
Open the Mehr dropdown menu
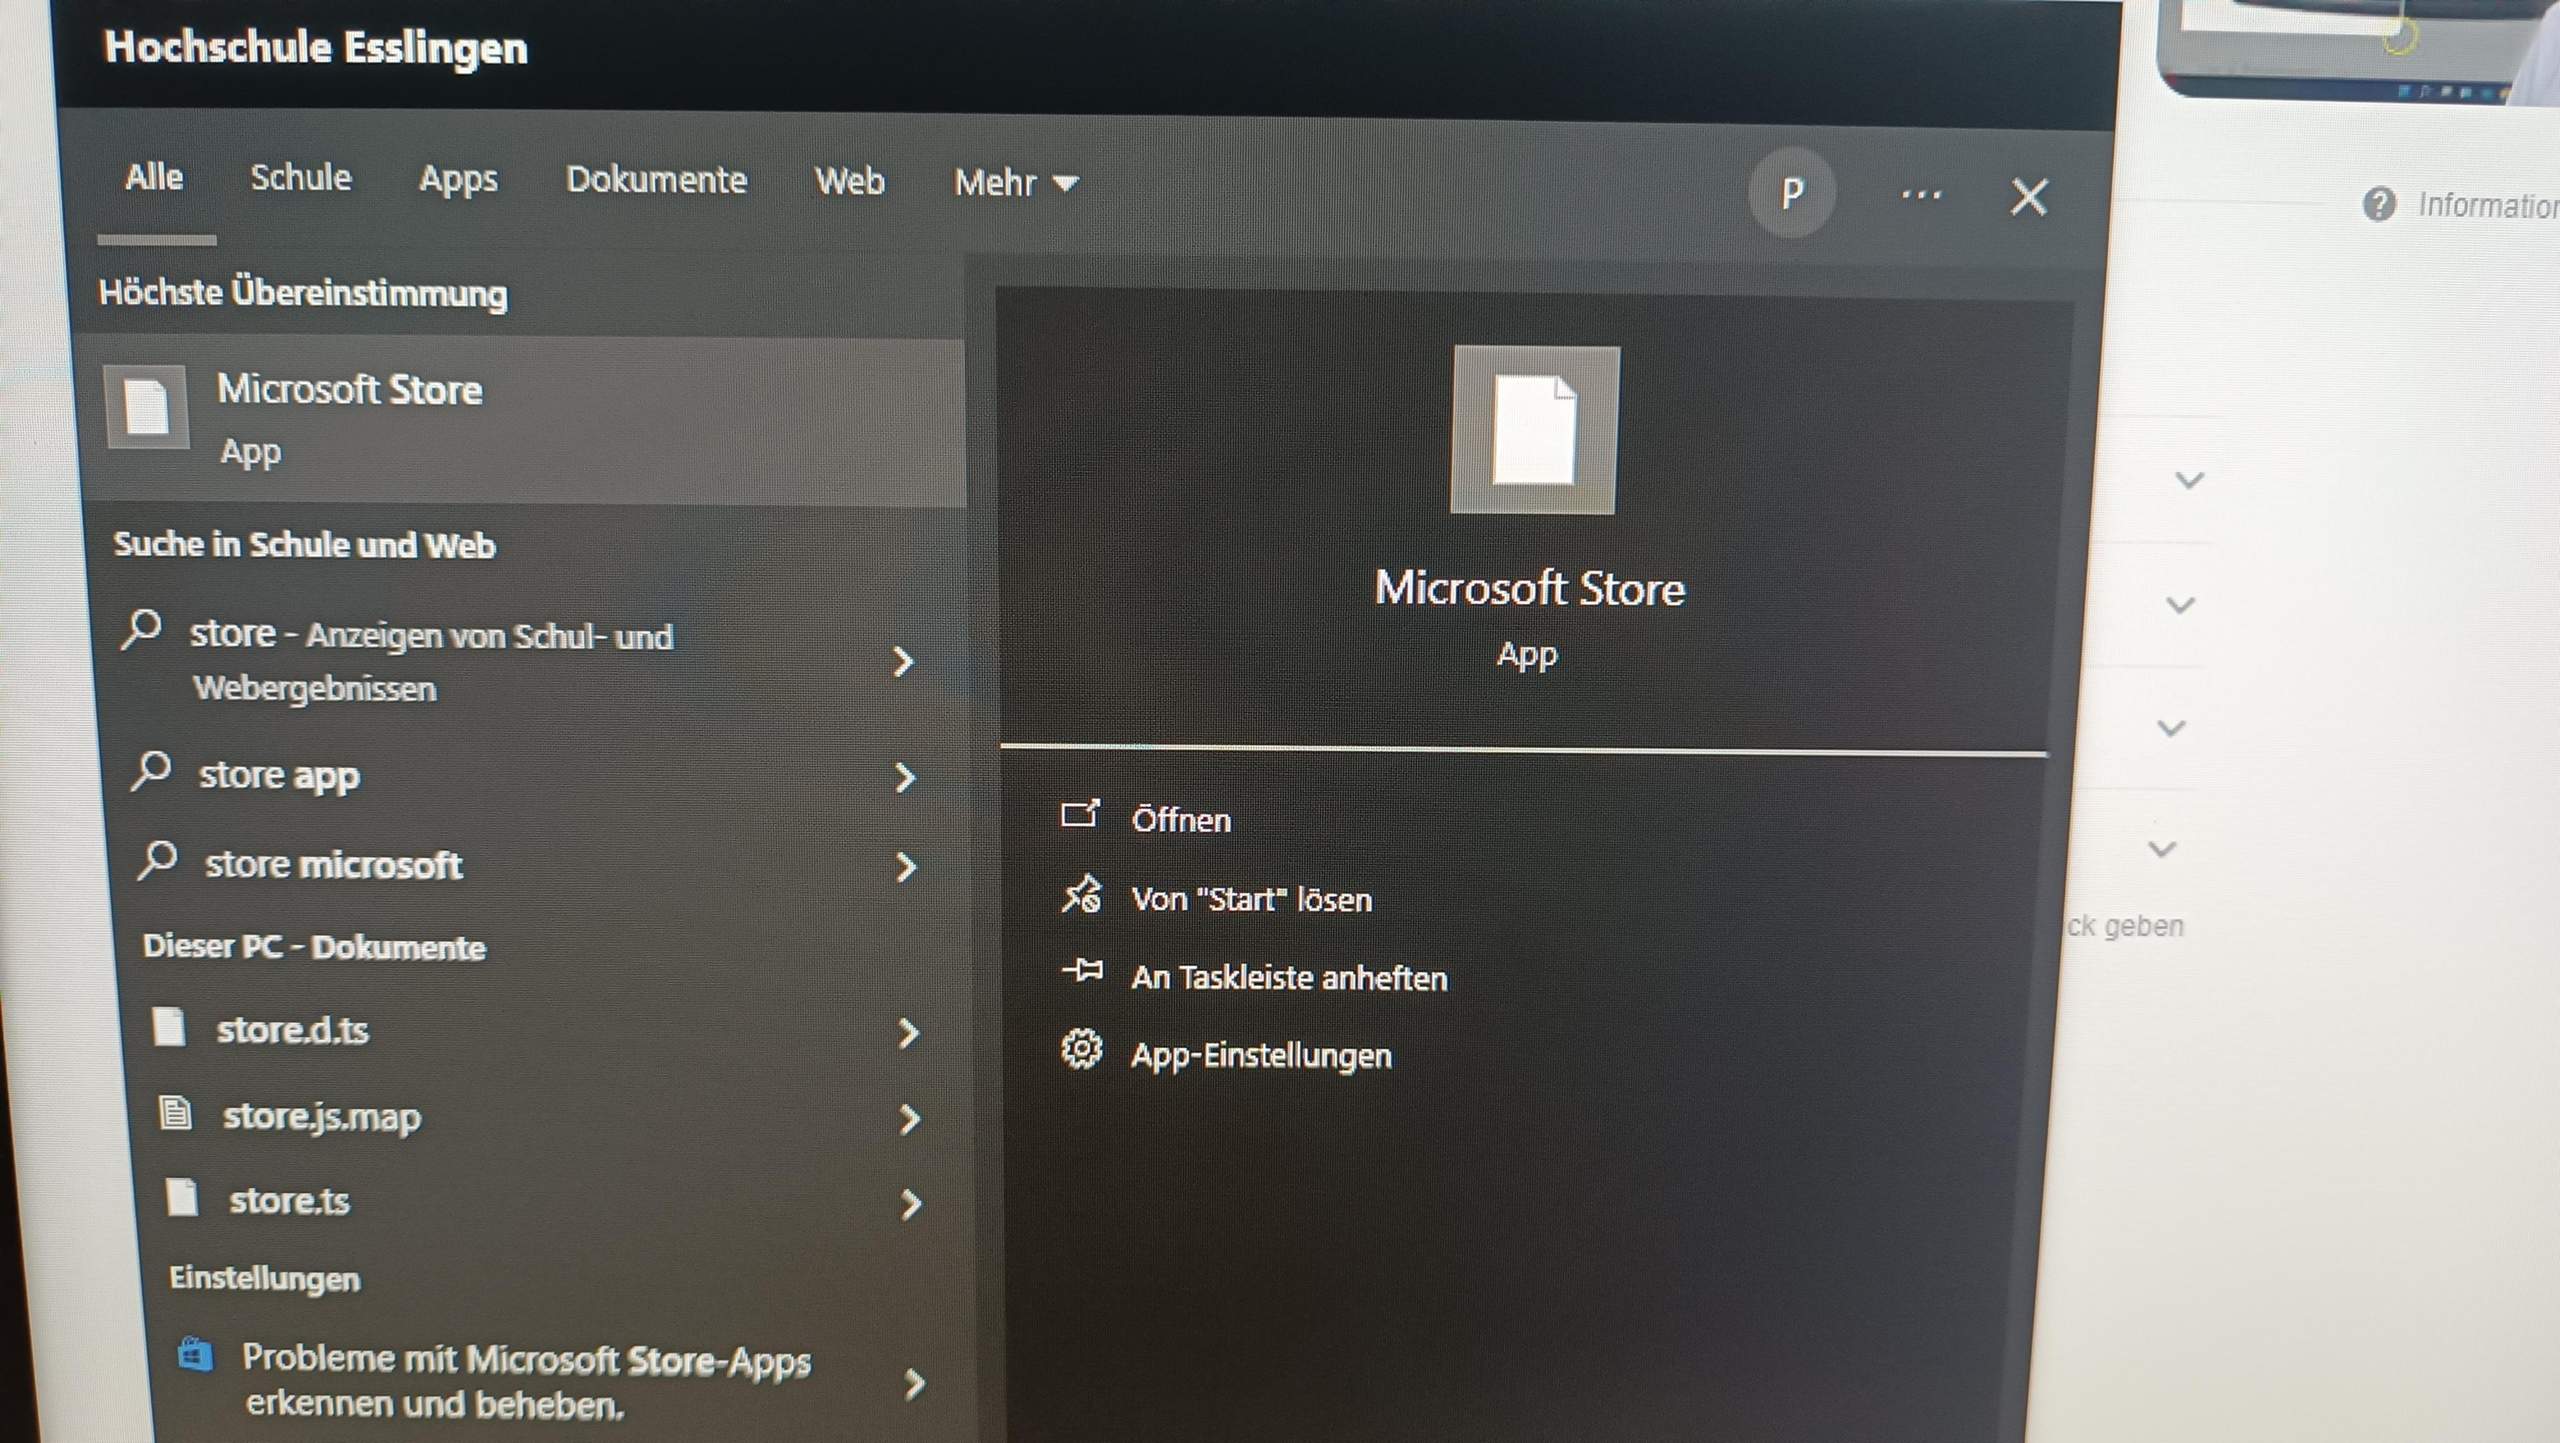[1016, 183]
